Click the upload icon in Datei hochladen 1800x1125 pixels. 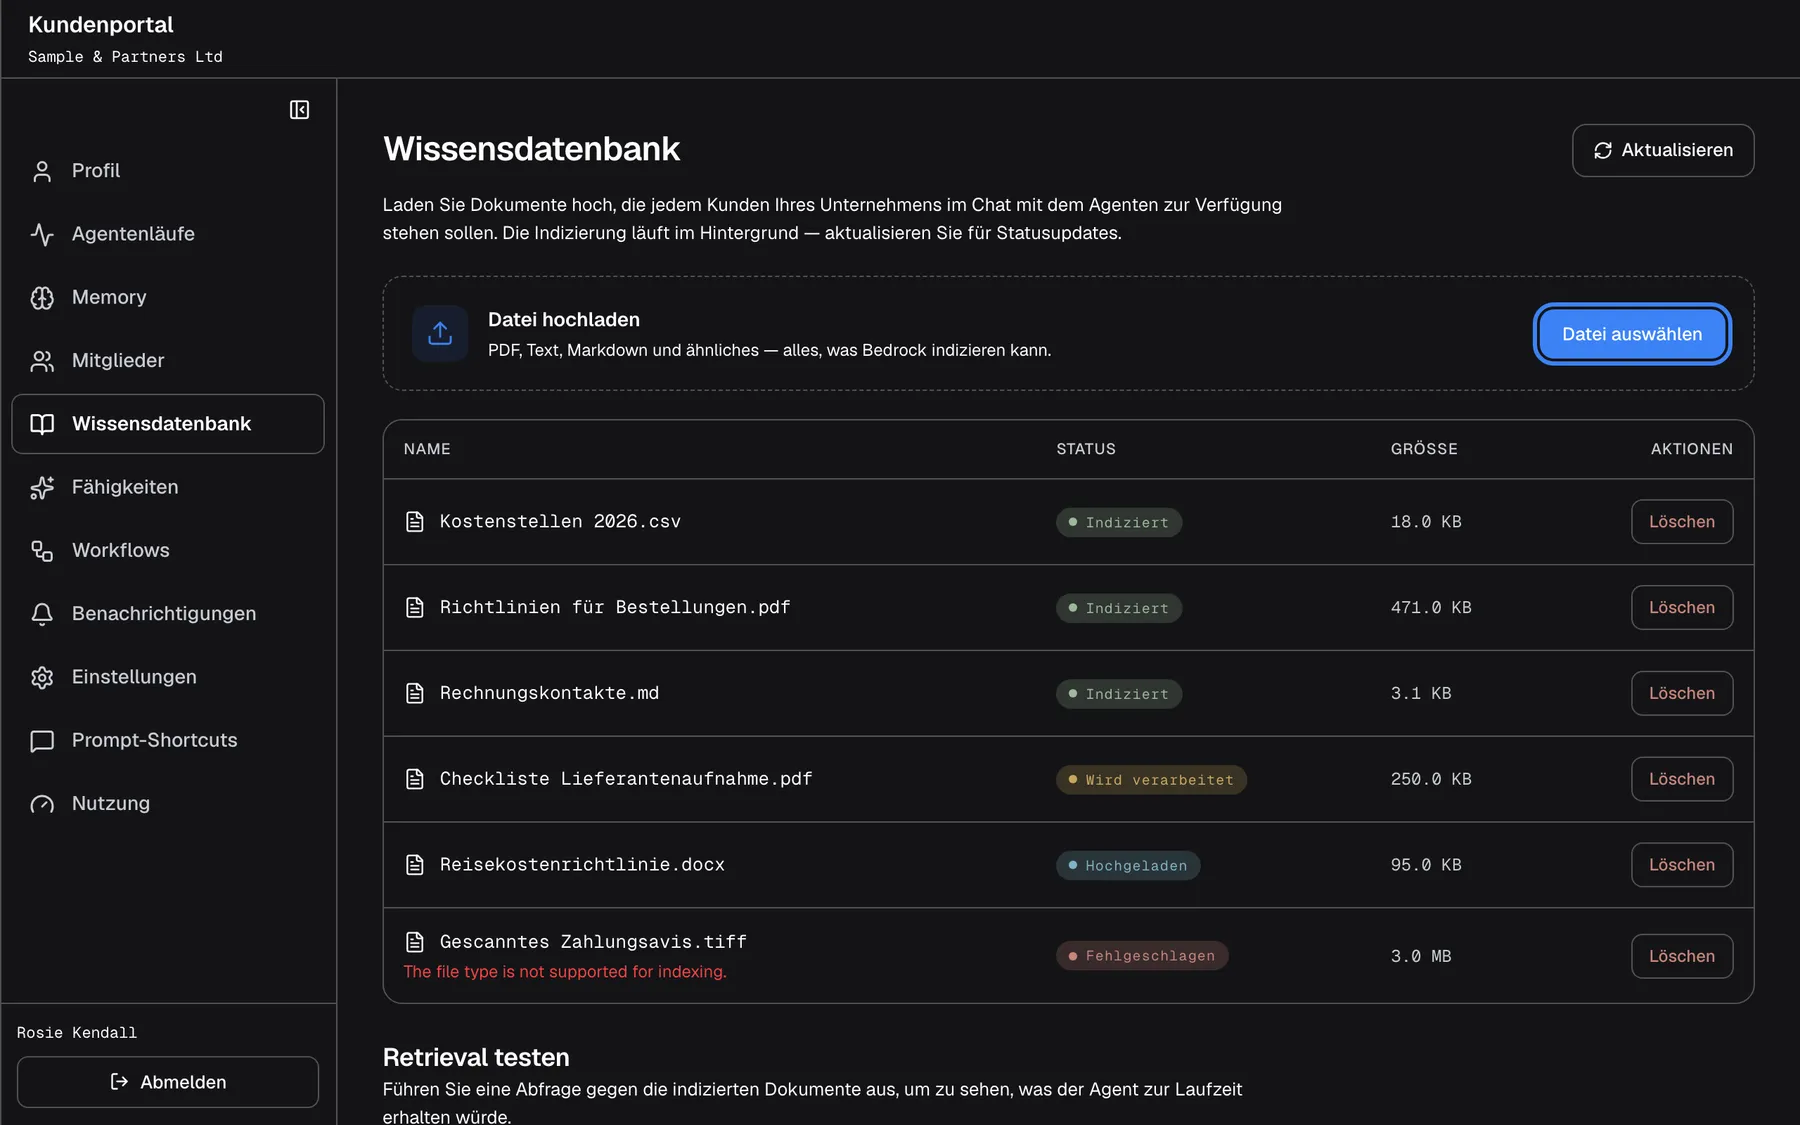tap(440, 333)
